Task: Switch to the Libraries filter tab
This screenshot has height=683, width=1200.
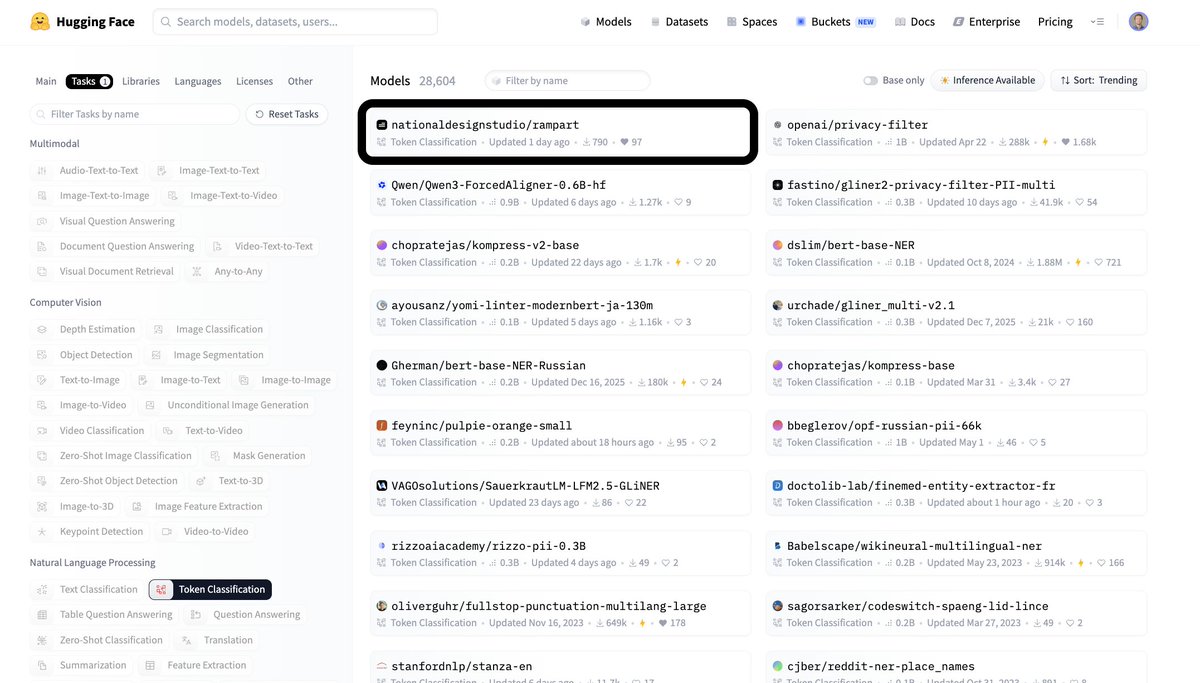Action: click(x=141, y=81)
